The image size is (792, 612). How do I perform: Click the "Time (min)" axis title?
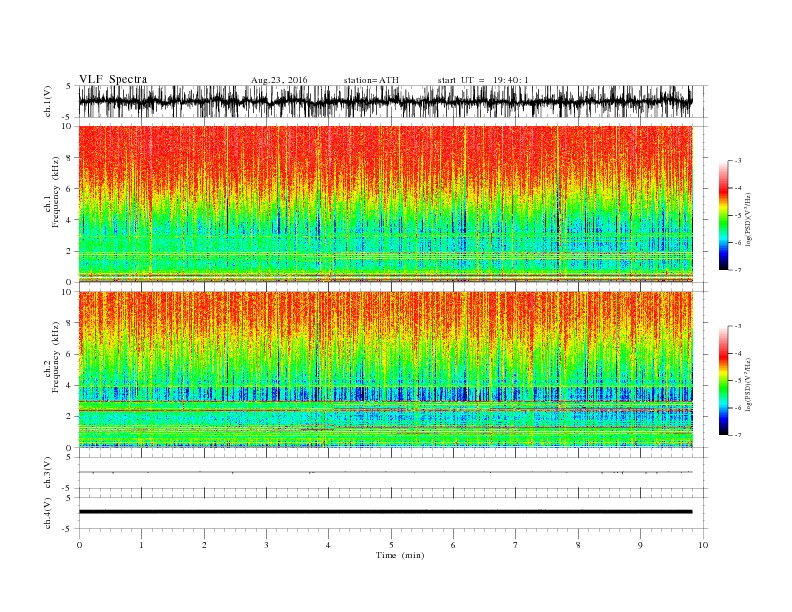(x=400, y=555)
